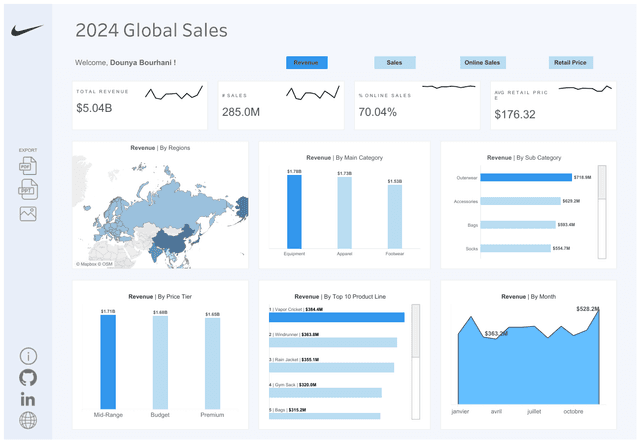Click the Mapbox OSM attribution

pos(94,264)
